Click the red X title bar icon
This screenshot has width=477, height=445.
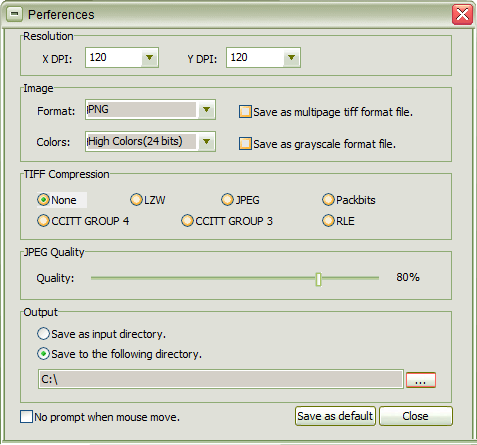coord(462,15)
